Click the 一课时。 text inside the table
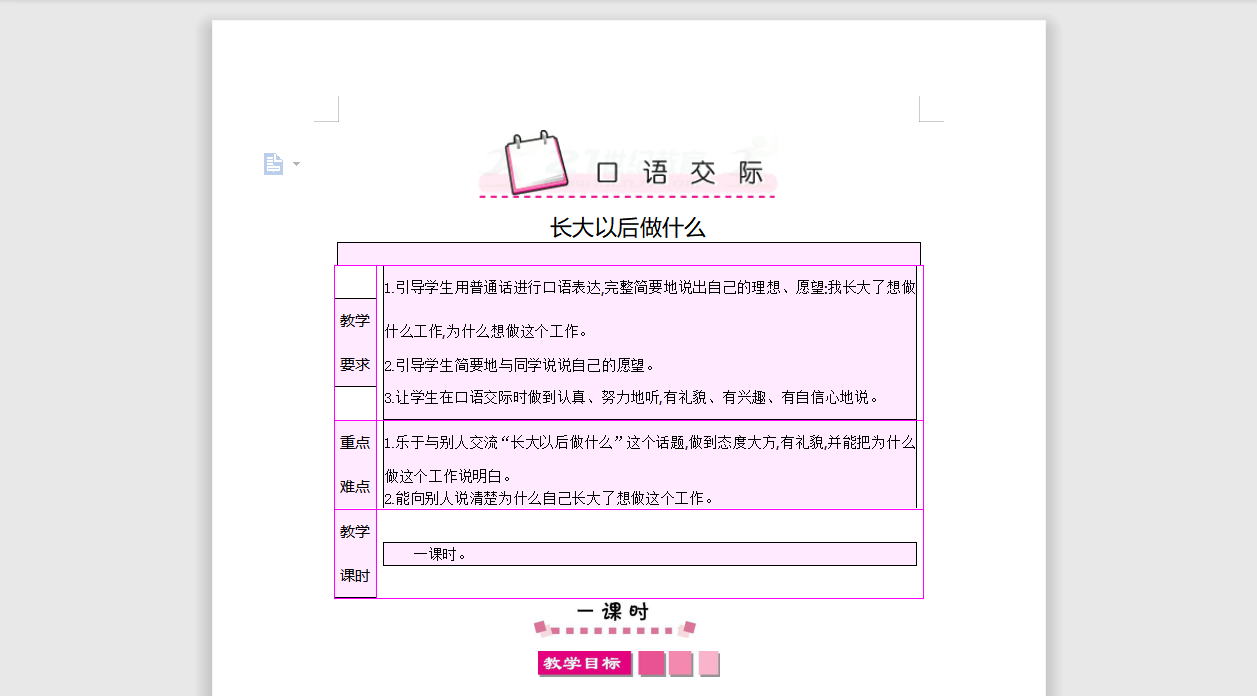The width and height of the screenshot is (1257, 696). [437, 553]
